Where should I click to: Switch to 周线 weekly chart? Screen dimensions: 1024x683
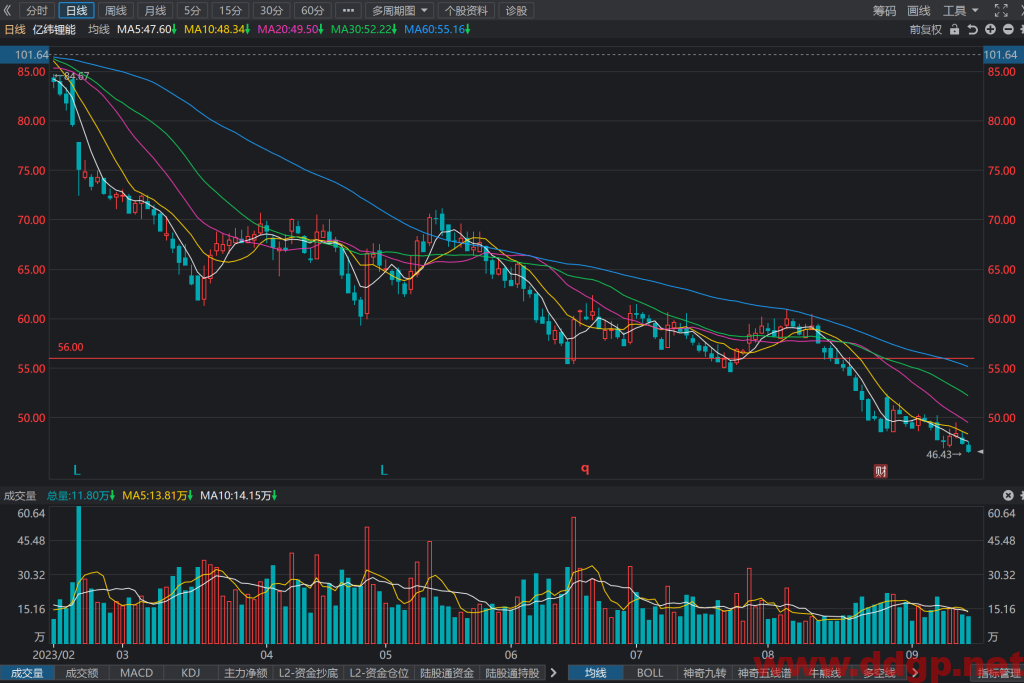[x=116, y=10]
